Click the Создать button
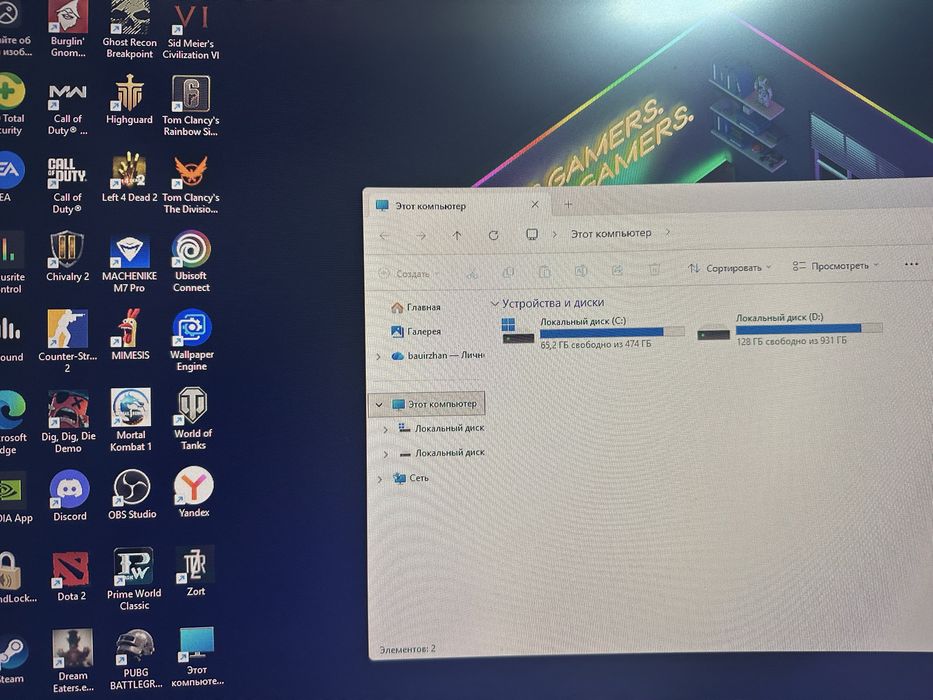Viewport: 933px width, 700px height. tap(409, 274)
